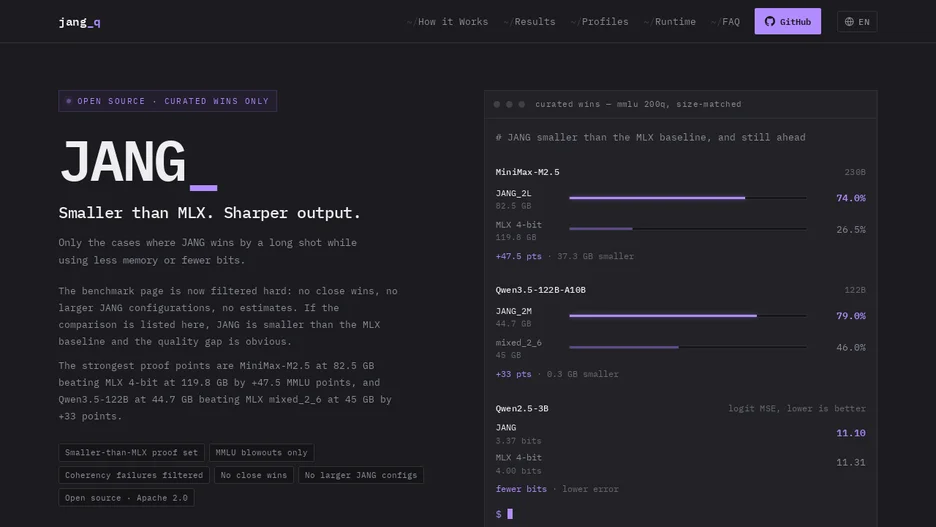The width and height of the screenshot is (936, 527).
Task: Click the Qwen3.5-122B-A10B model heading
Action: 540,290
